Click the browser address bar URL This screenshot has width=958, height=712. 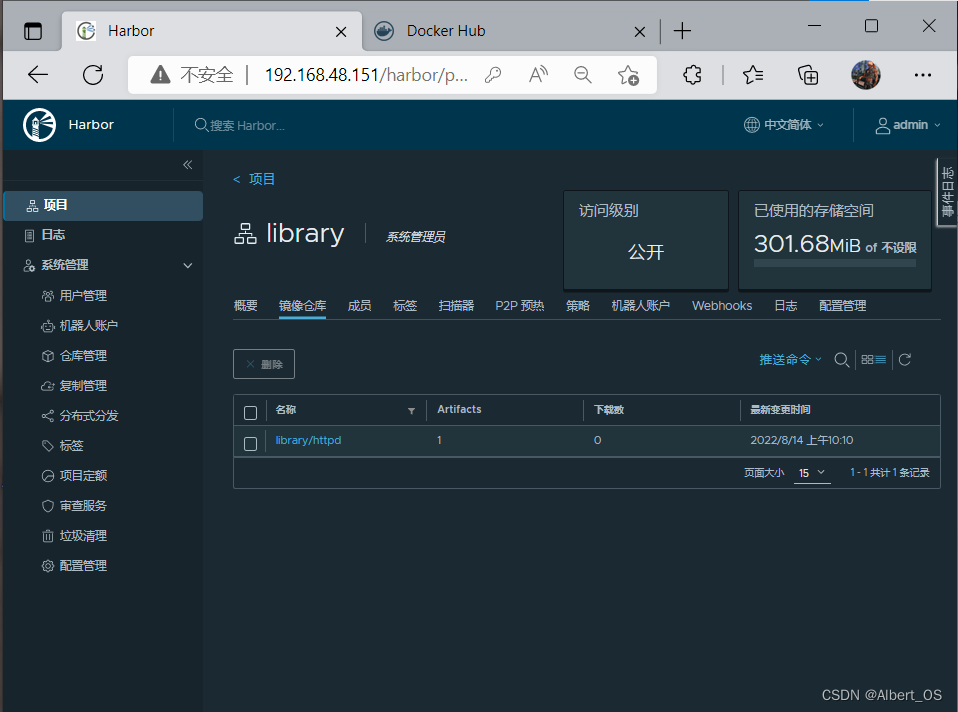tap(366, 75)
